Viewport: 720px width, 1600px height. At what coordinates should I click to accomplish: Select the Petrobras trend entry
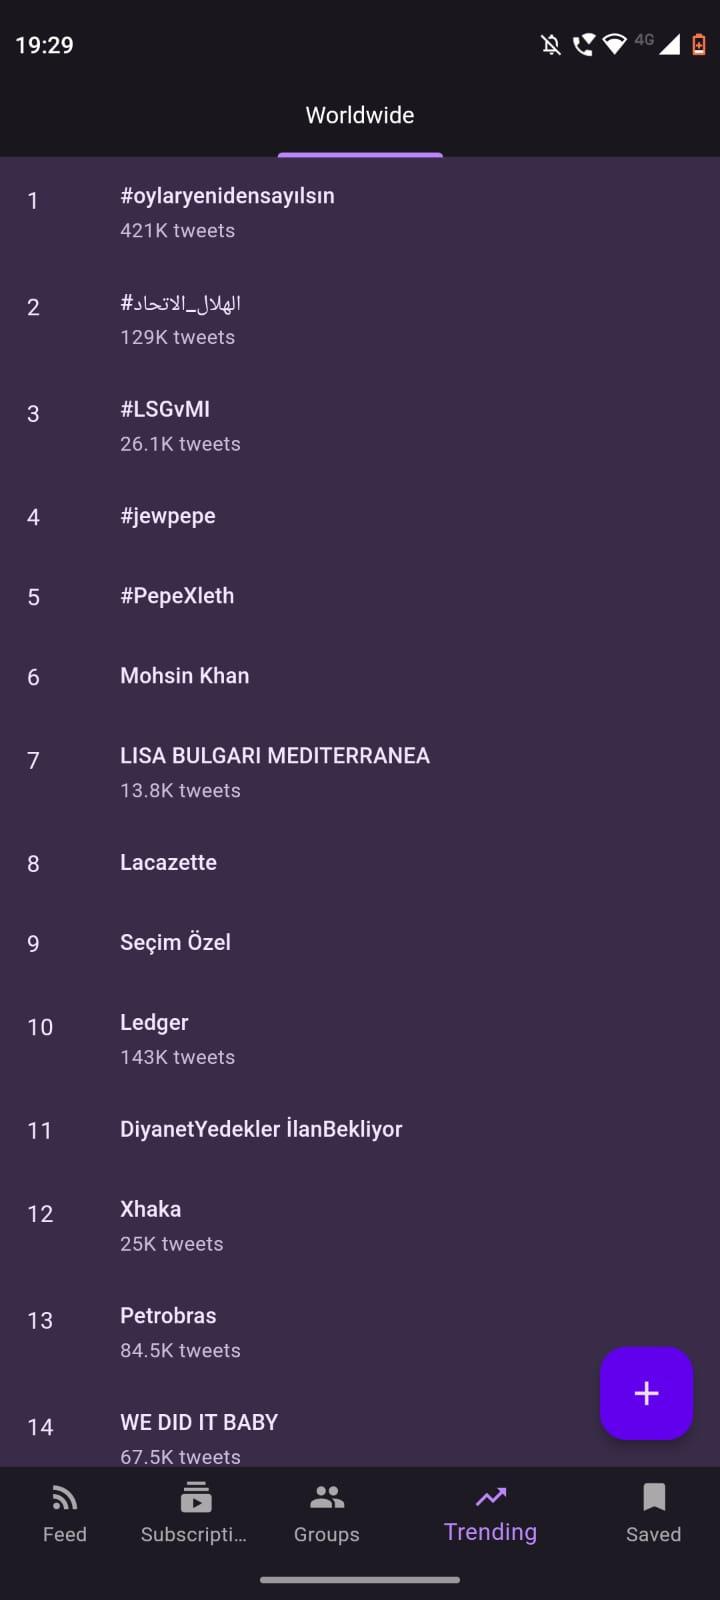168,1316
